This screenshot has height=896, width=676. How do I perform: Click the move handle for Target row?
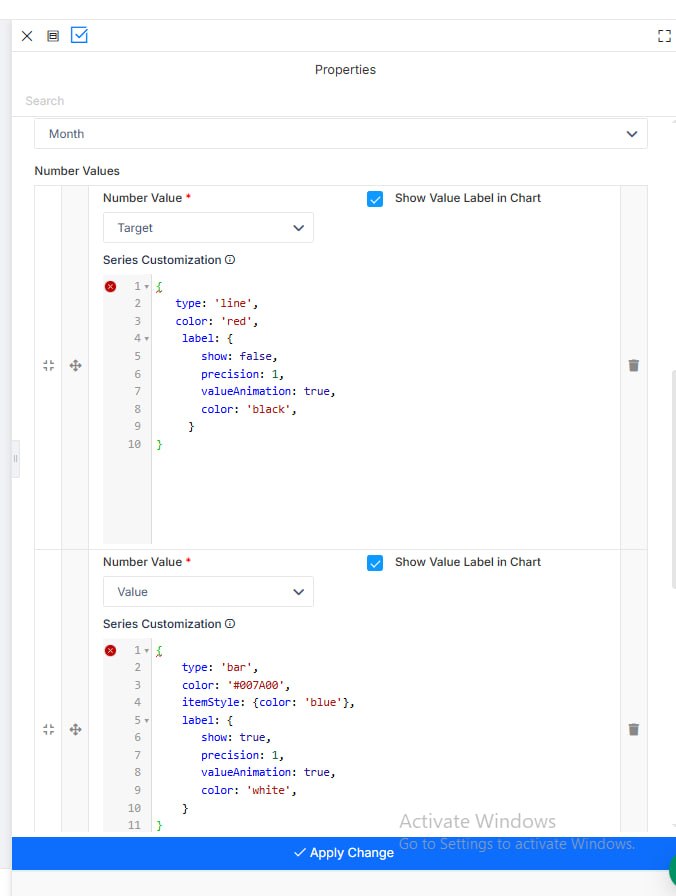point(75,366)
